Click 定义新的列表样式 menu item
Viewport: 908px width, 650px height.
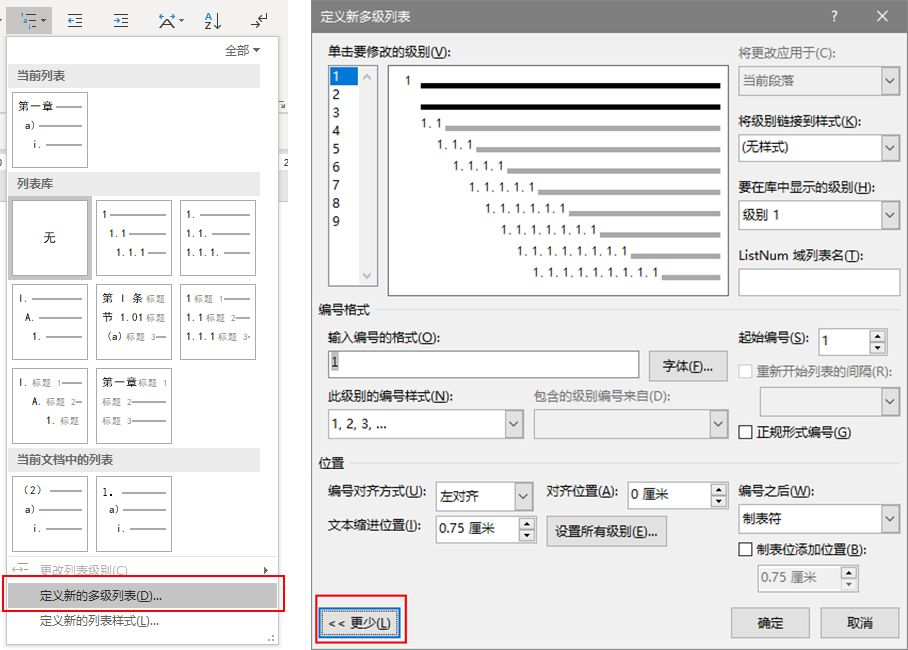tap(142, 621)
